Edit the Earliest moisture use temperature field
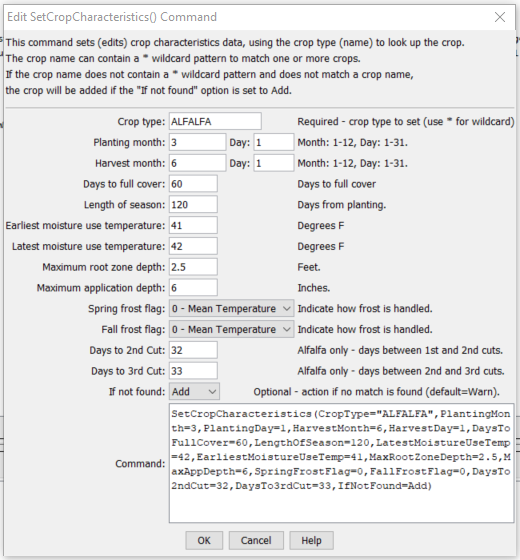 pos(193,225)
